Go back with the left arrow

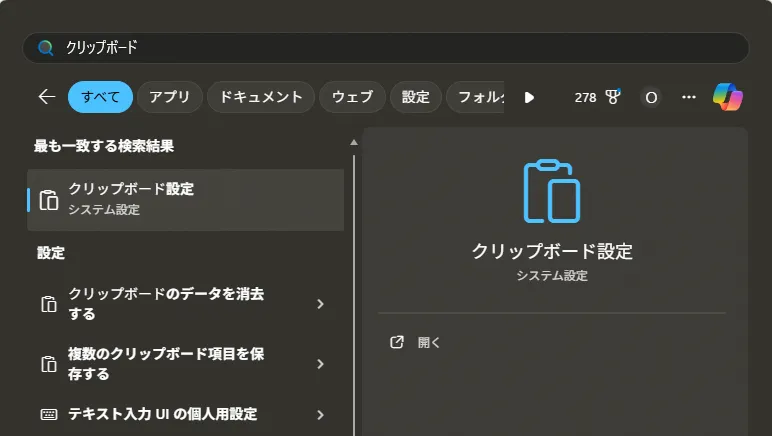click(47, 97)
